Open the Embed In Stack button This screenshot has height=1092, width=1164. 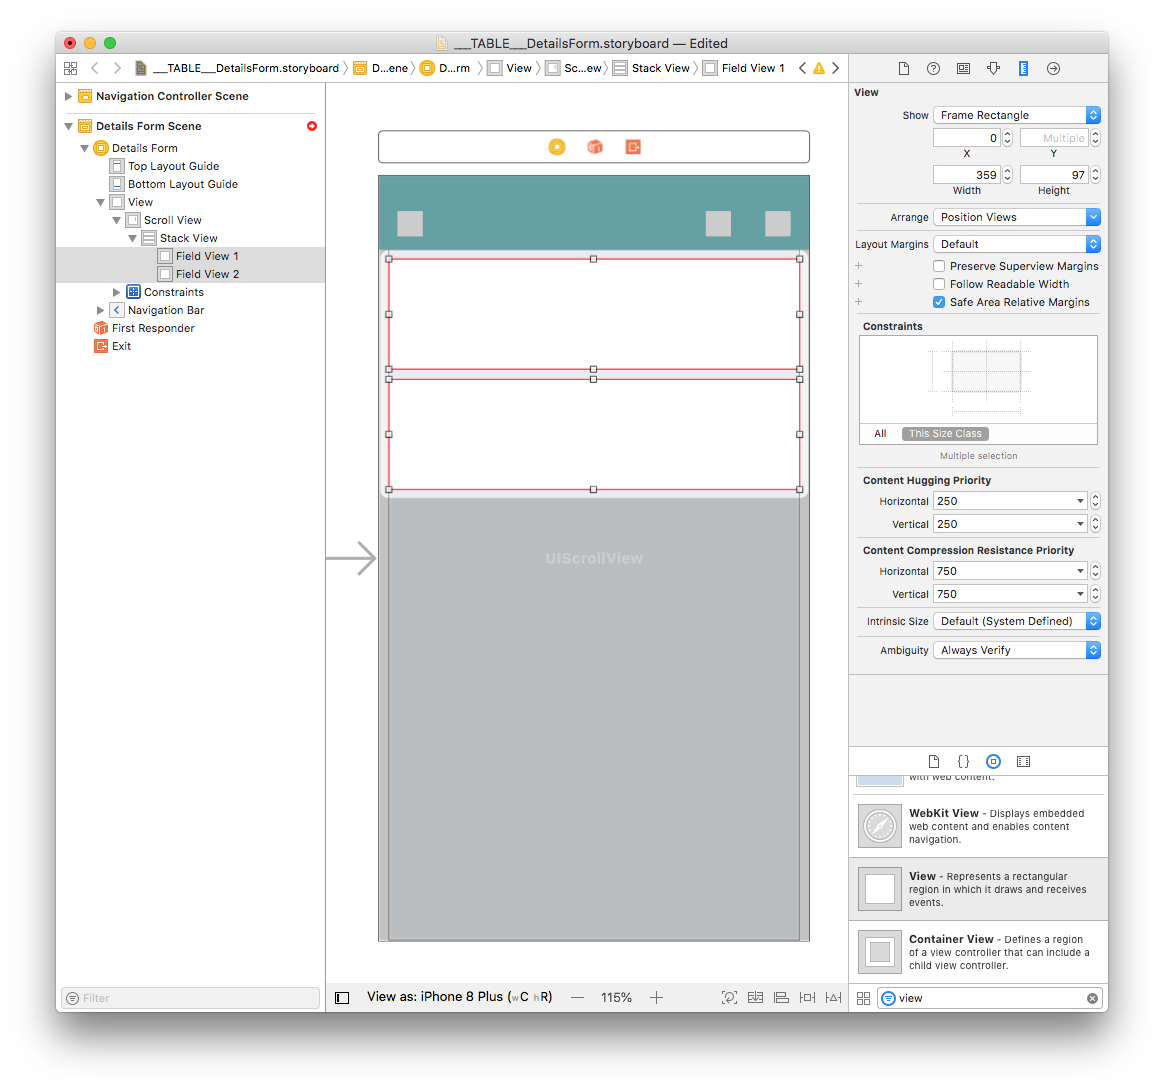coord(755,998)
